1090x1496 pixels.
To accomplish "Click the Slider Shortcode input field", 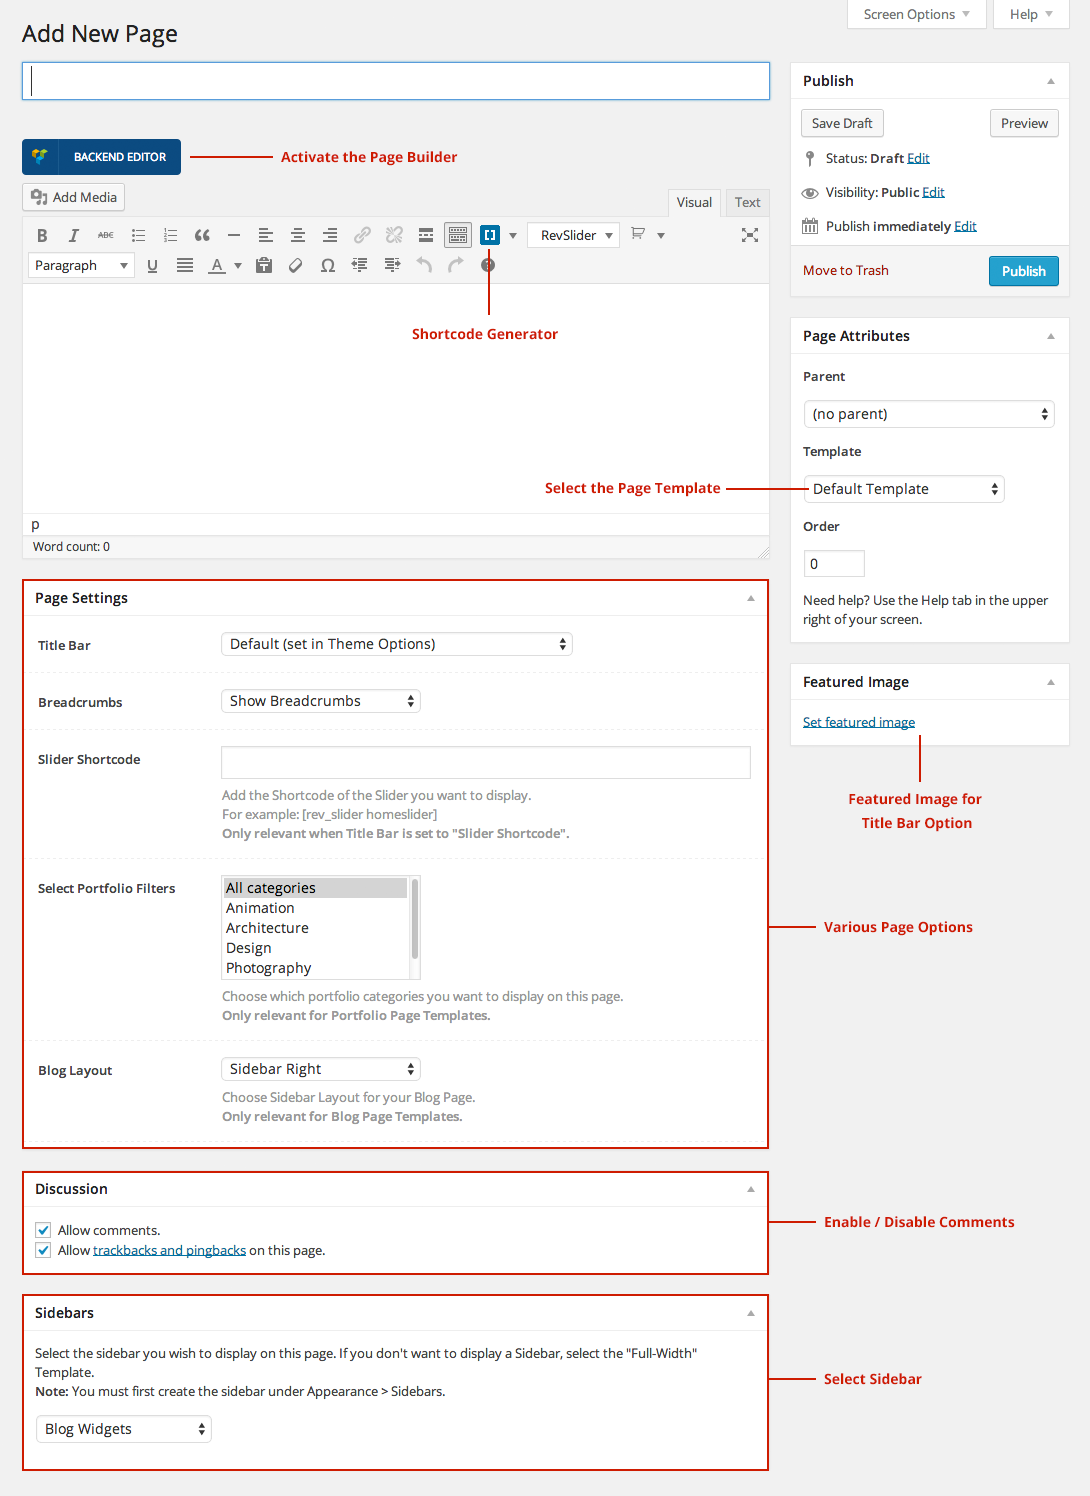I will tap(485, 762).
